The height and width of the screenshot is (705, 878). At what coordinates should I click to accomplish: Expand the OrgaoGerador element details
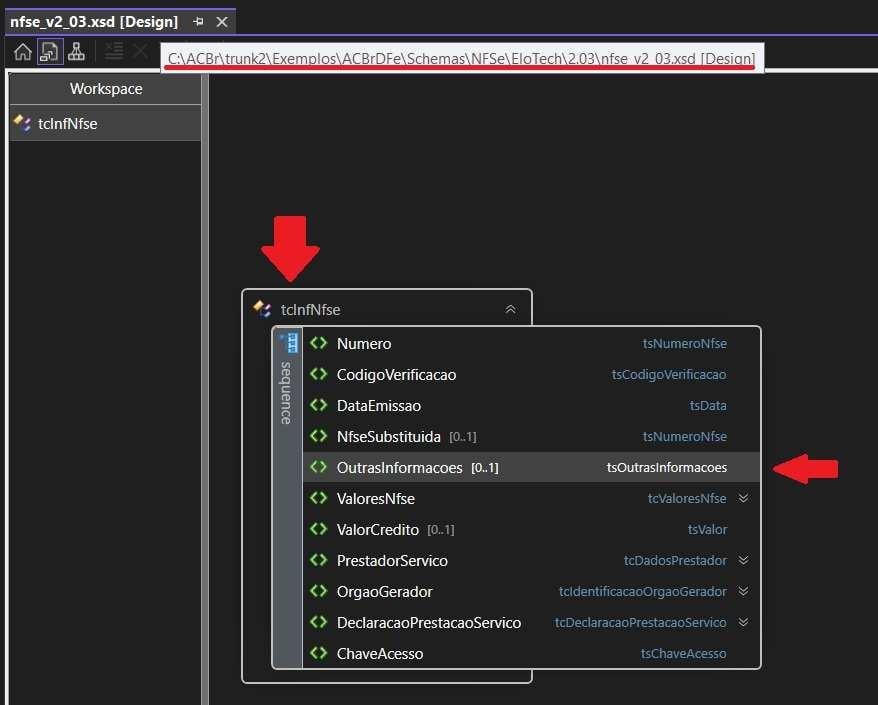click(x=744, y=591)
